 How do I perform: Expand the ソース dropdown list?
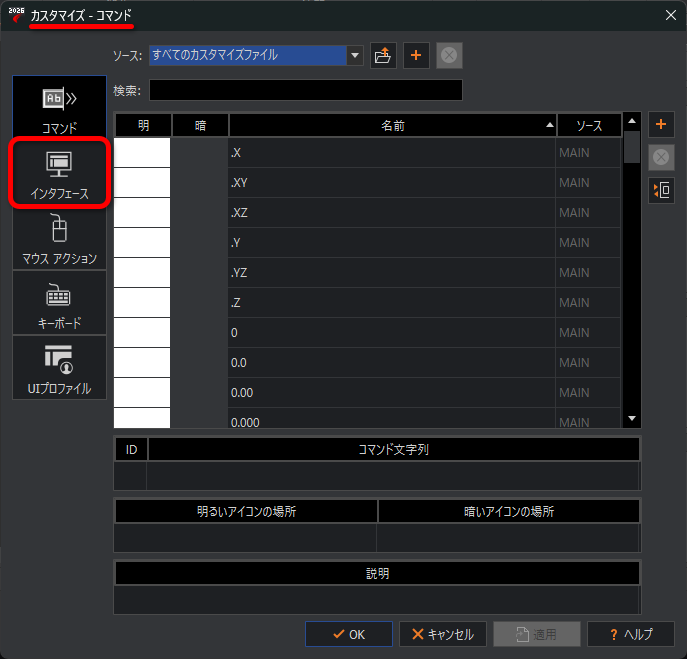pyautogui.click(x=355, y=56)
